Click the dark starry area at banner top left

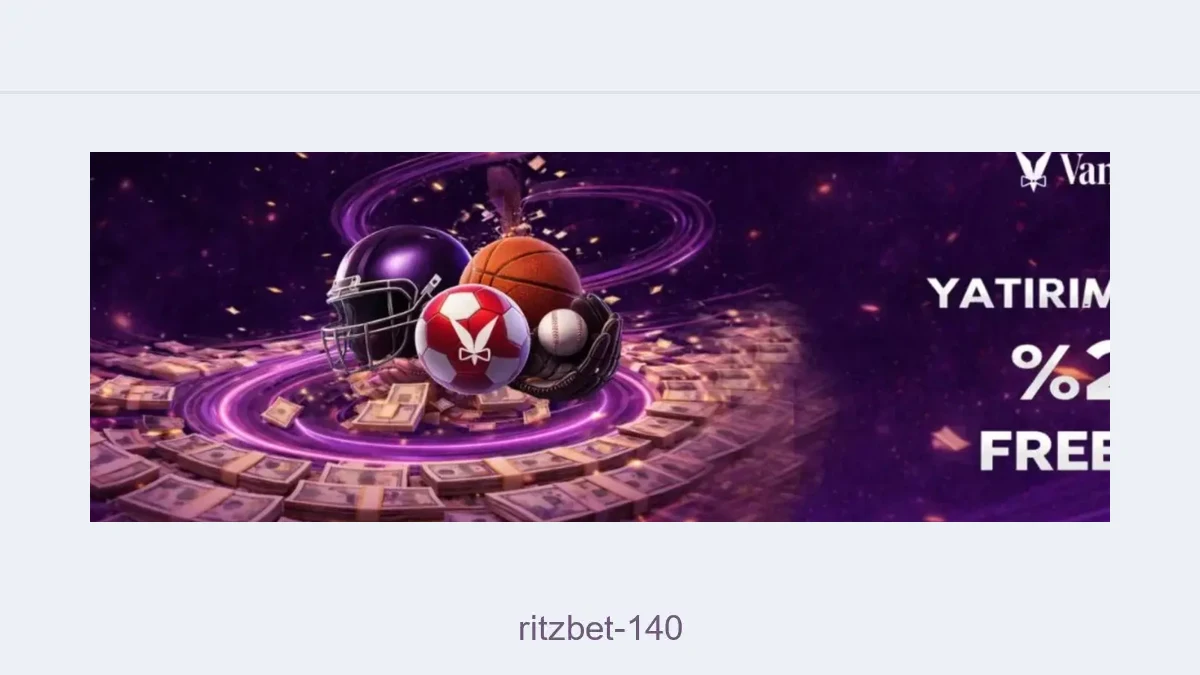pyautogui.click(x=200, y=220)
